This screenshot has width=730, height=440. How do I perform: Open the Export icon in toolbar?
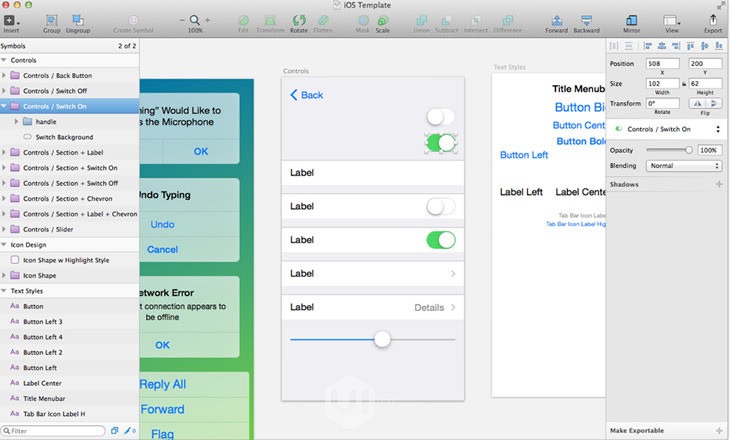point(713,20)
